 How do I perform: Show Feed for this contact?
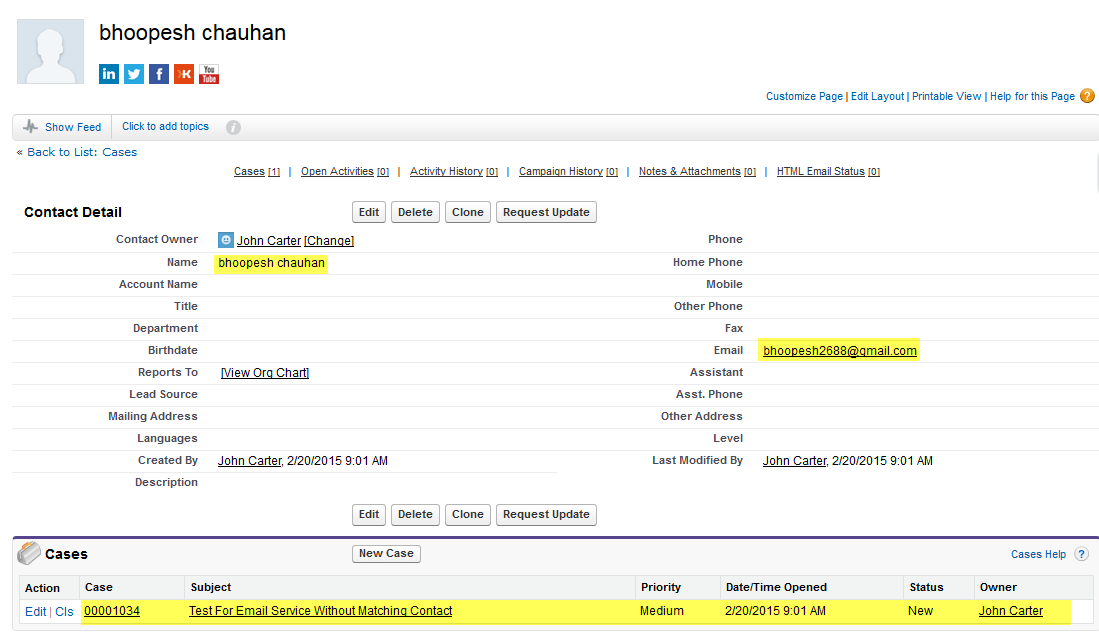[x=63, y=127]
